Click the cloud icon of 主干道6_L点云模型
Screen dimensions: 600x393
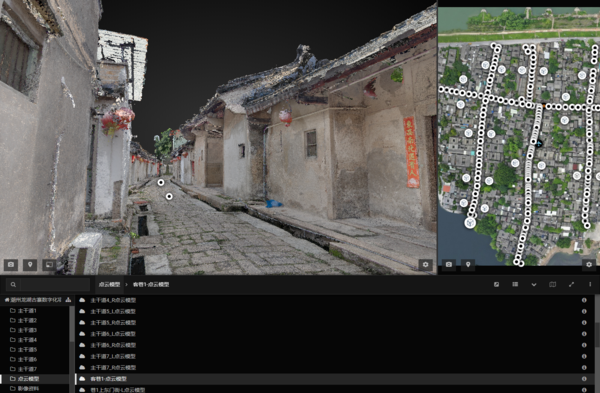pos(82,334)
